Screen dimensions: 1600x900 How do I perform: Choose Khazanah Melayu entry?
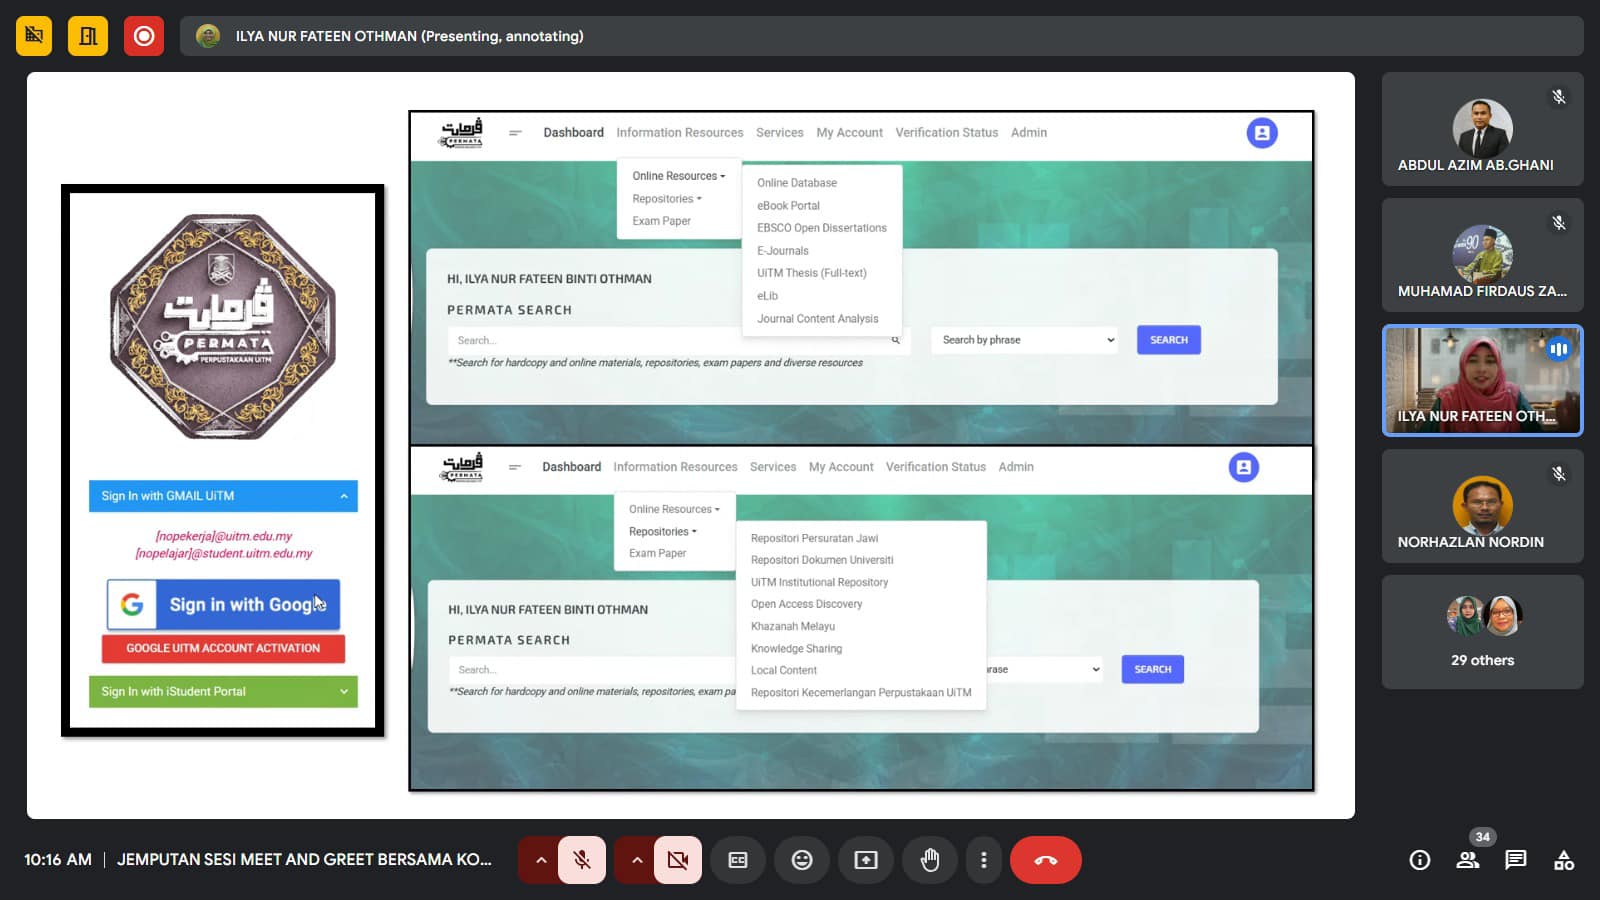(793, 626)
